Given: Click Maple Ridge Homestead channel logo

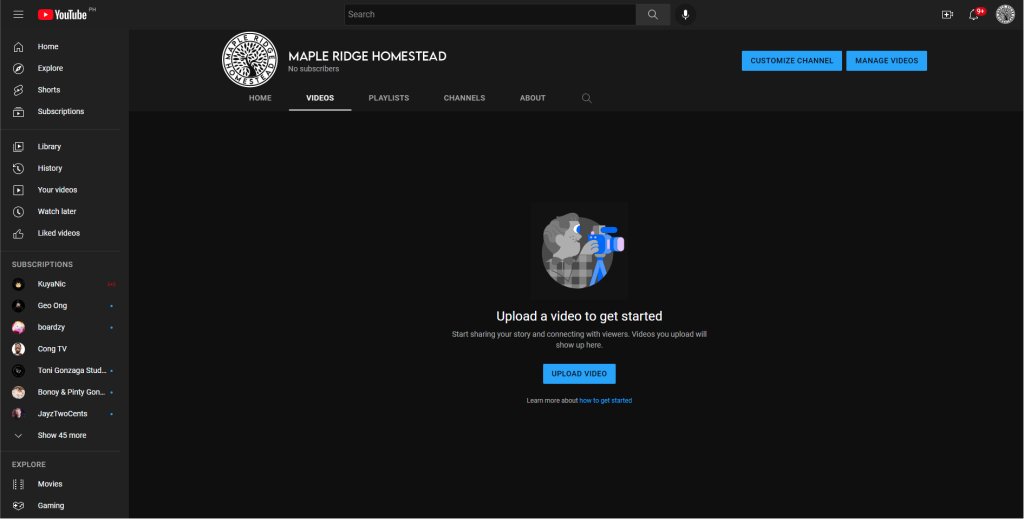Looking at the screenshot, I should pos(249,59).
